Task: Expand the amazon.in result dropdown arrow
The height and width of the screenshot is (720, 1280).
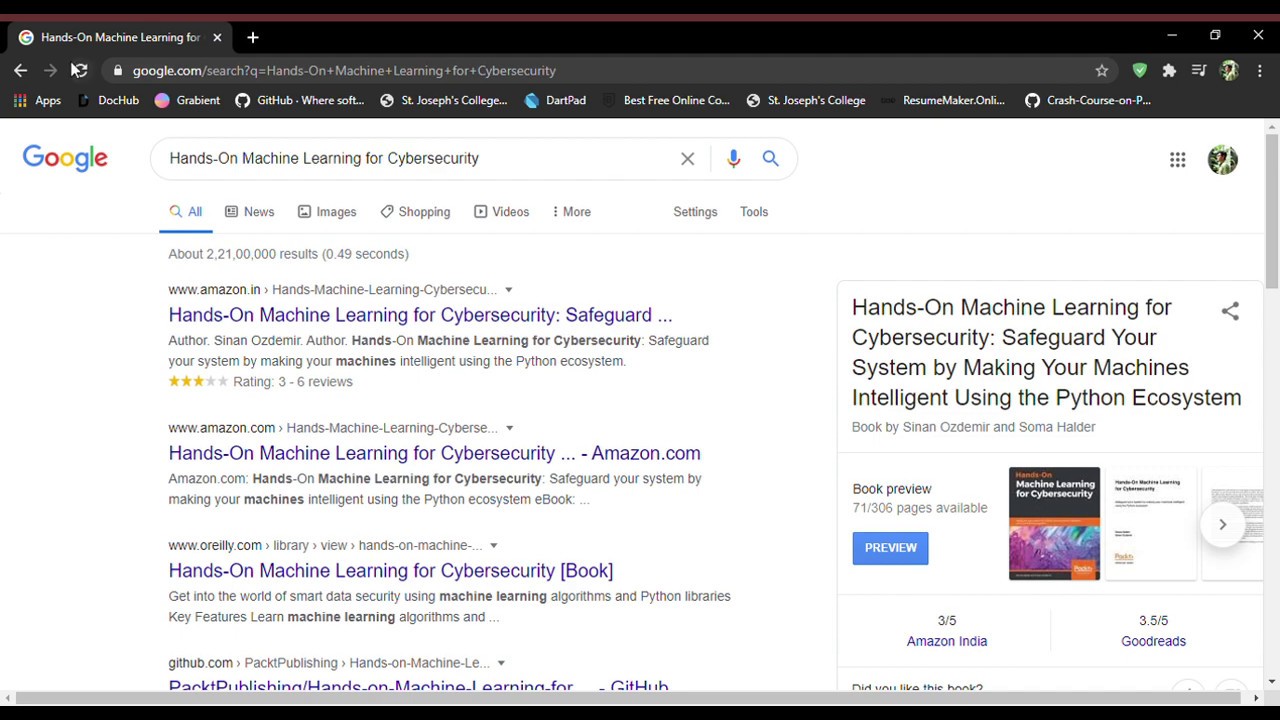Action: [x=508, y=290]
